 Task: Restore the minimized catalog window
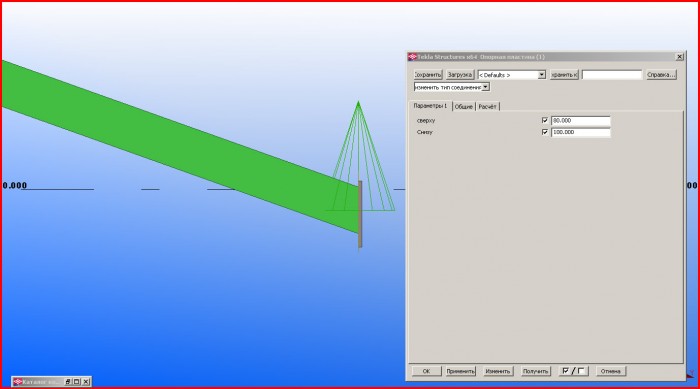pyautogui.click(x=68, y=382)
